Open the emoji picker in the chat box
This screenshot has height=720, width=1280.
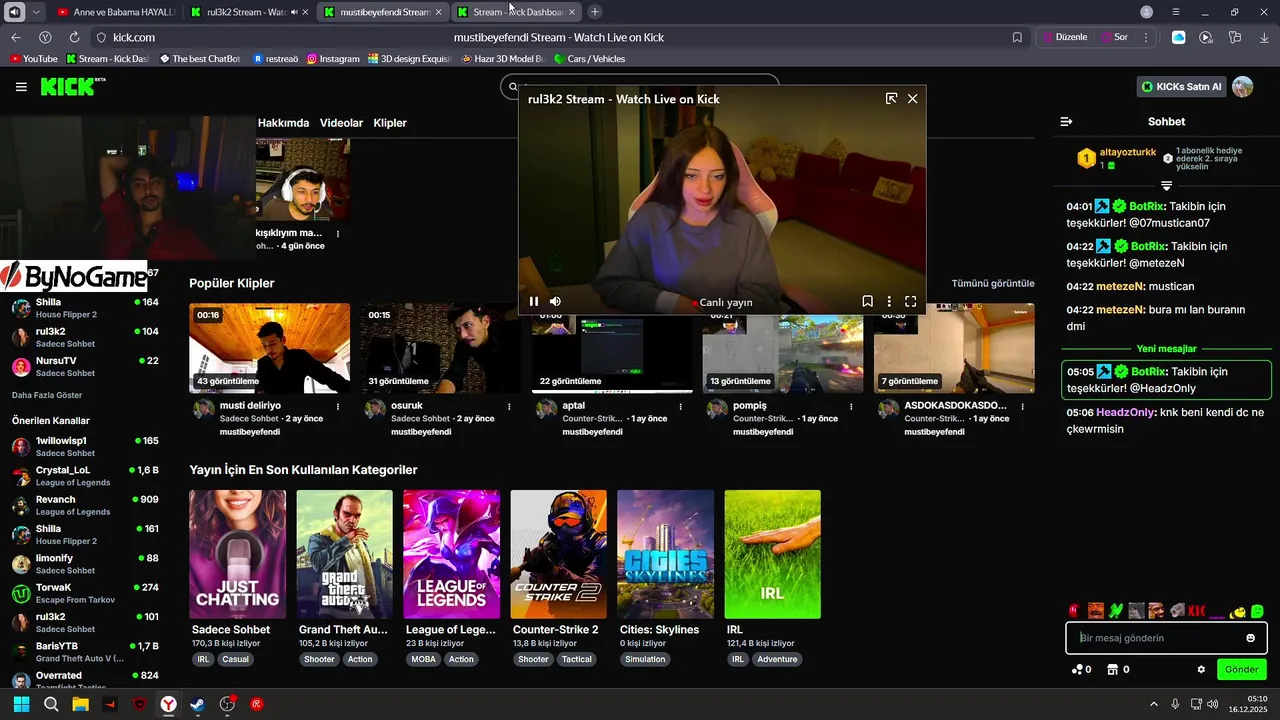point(1250,638)
